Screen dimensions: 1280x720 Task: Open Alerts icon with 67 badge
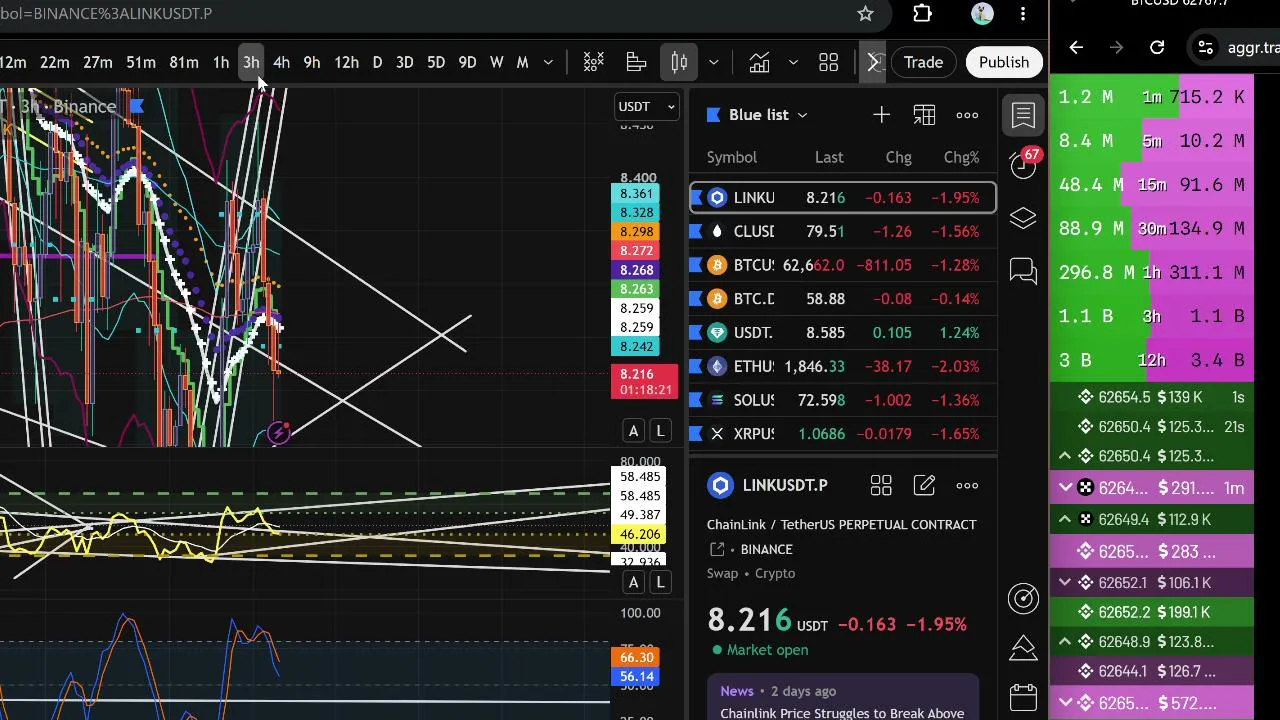coord(1023,165)
